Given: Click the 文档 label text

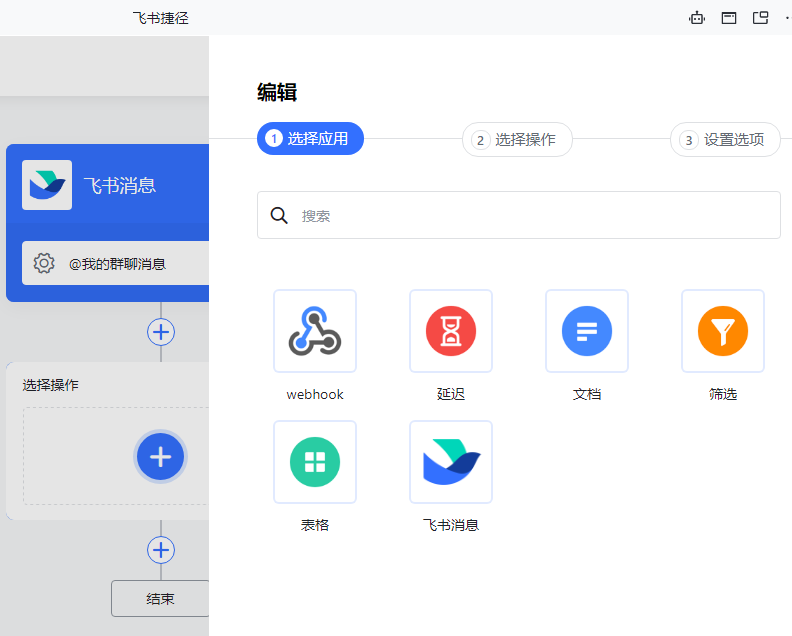Looking at the screenshot, I should coord(586,394).
